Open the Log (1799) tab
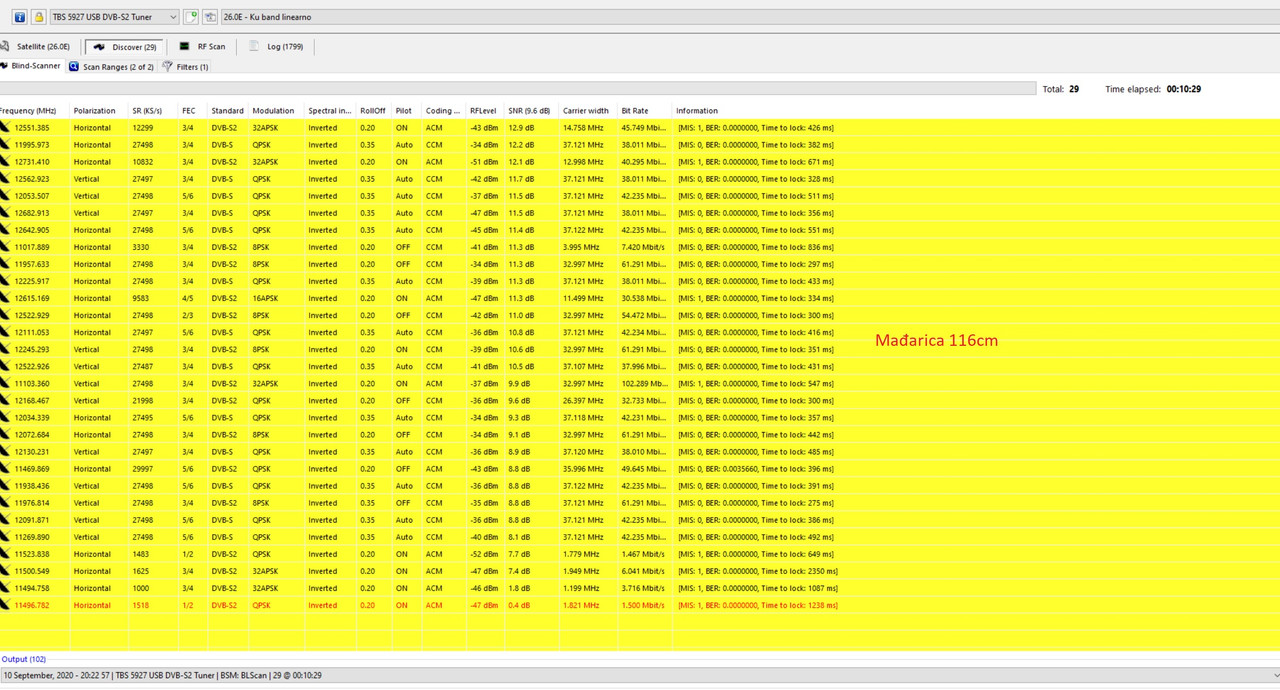The image size is (1280, 690). point(276,46)
